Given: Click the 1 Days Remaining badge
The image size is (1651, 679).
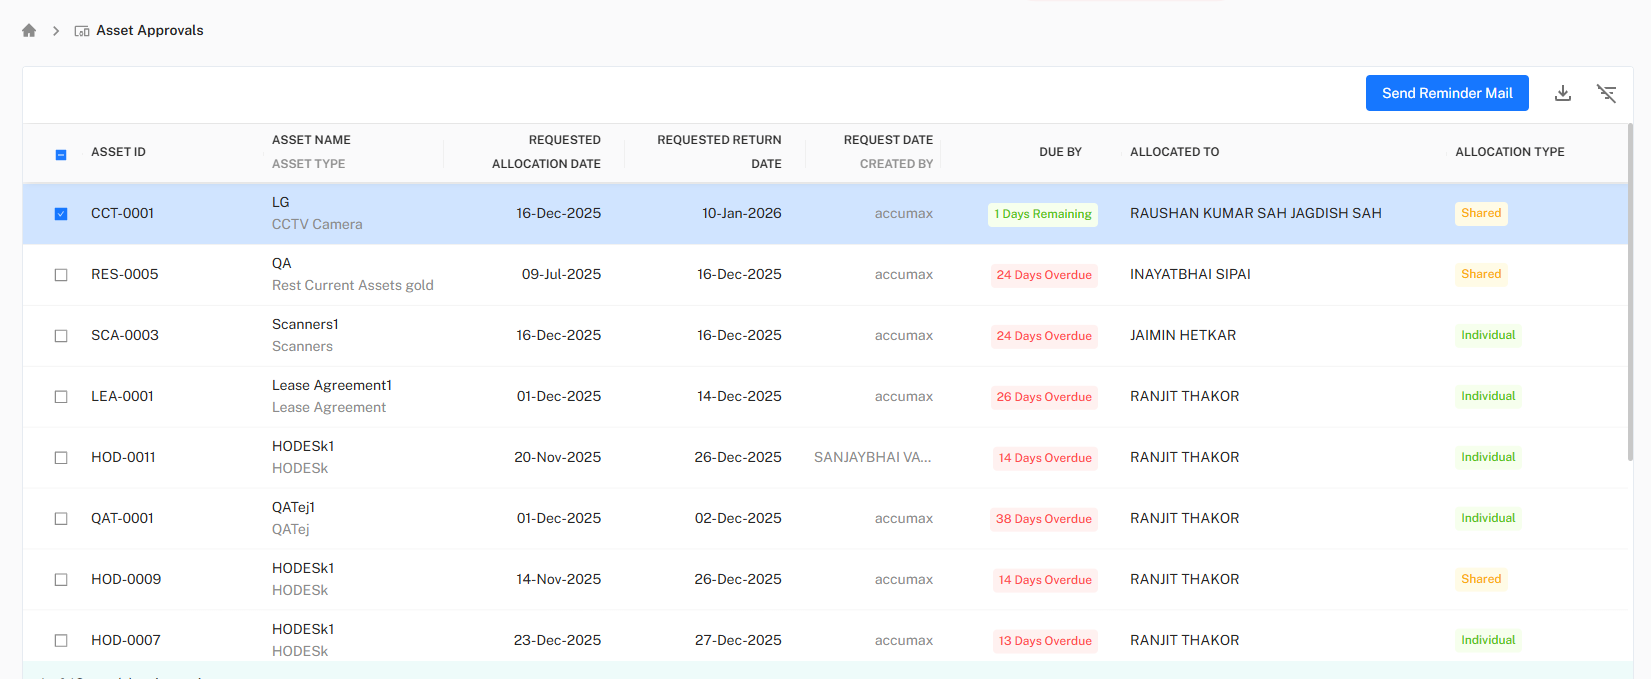Looking at the screenshot, I should (x=1042, y=214).
